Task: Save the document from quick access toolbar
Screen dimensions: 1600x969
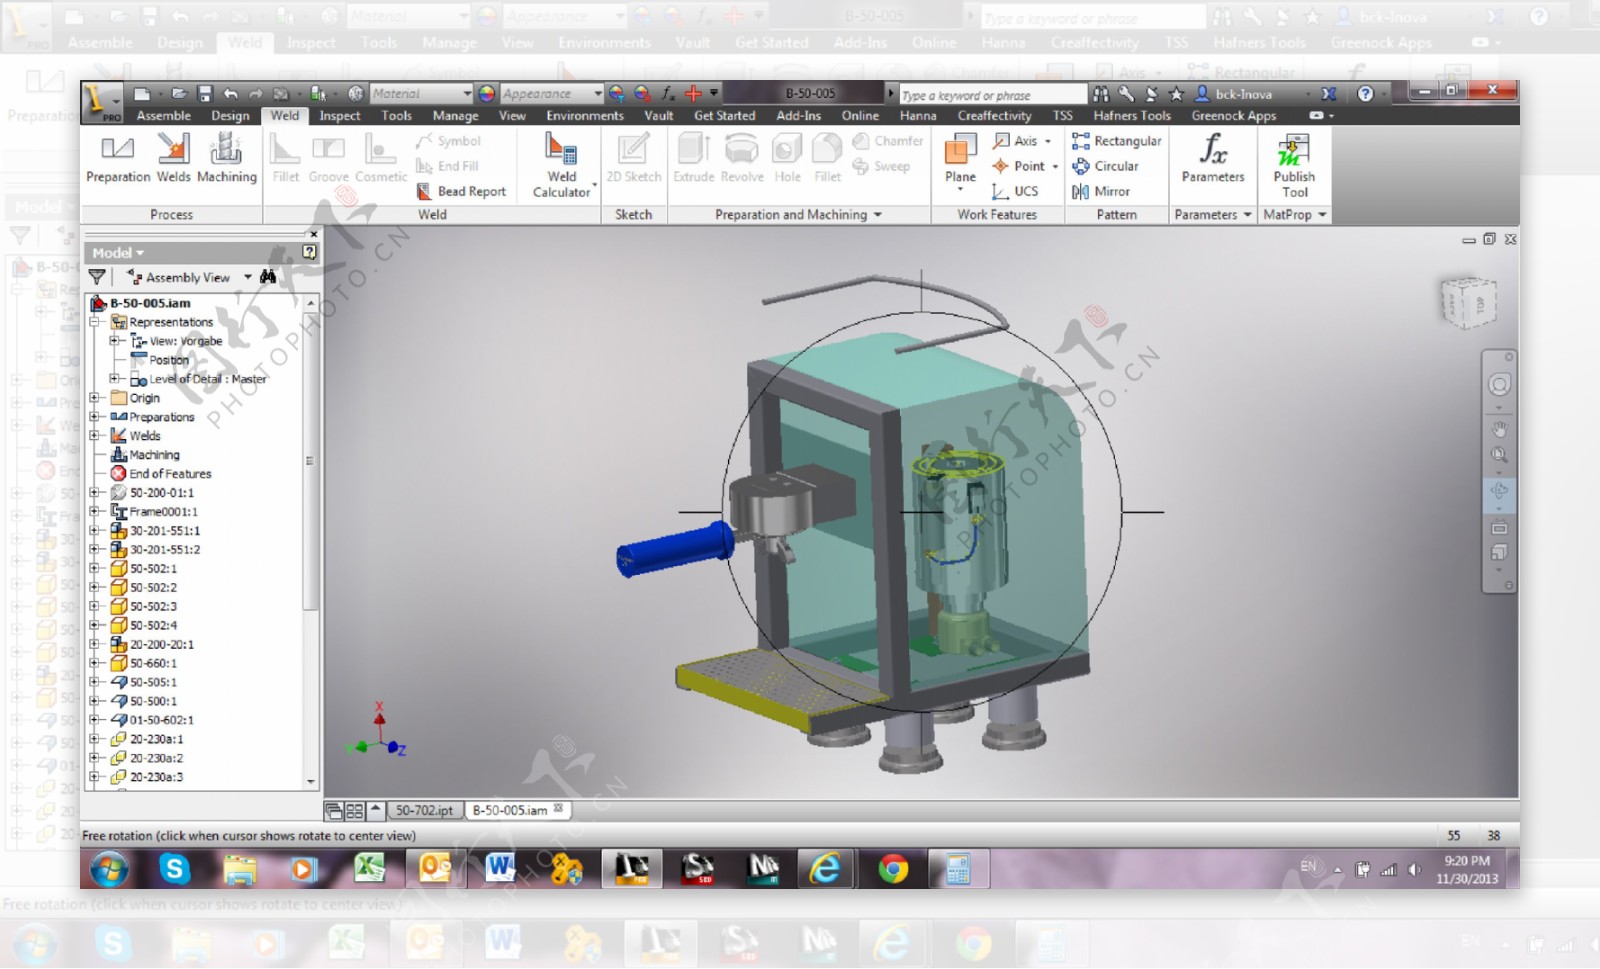Action: click(205, 94)
